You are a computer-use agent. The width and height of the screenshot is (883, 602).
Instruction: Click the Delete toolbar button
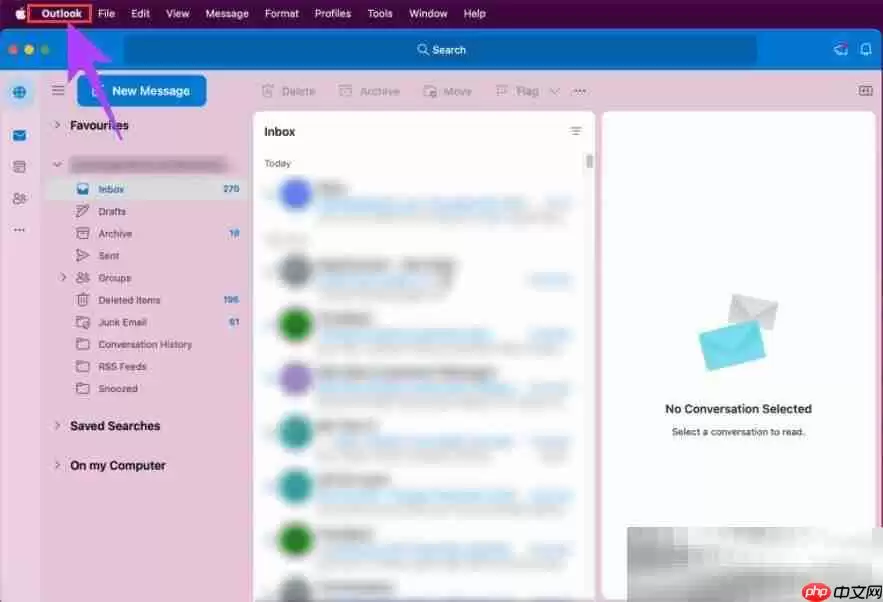pos(288,91)
